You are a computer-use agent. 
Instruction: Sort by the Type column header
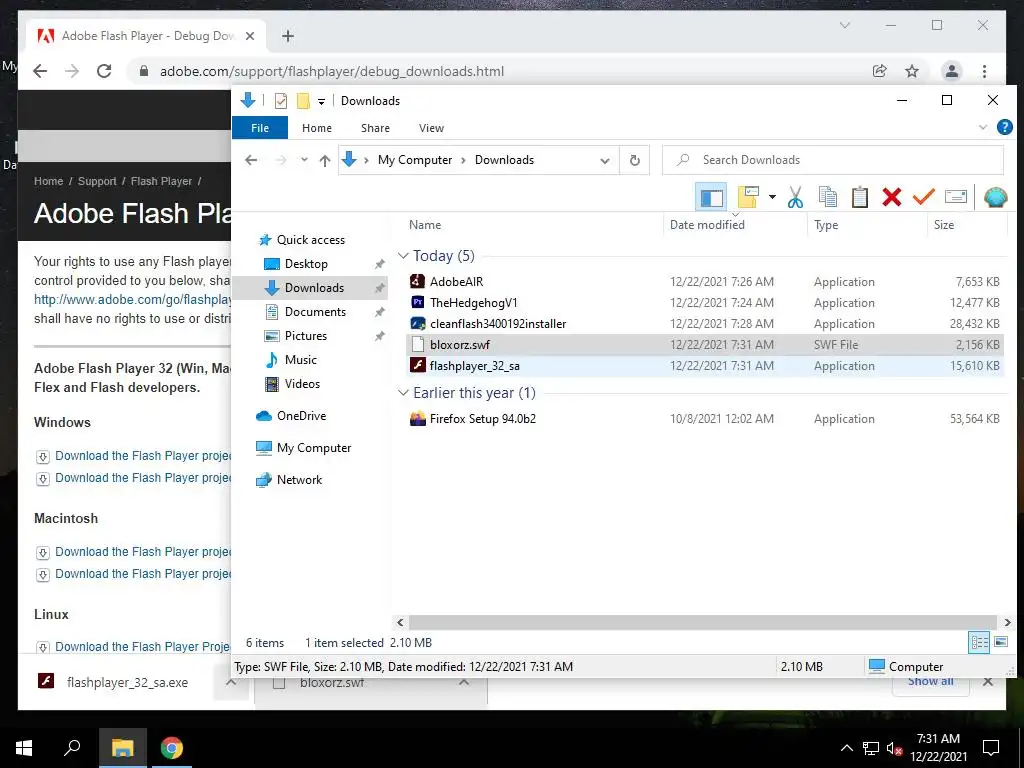[825, 225]
